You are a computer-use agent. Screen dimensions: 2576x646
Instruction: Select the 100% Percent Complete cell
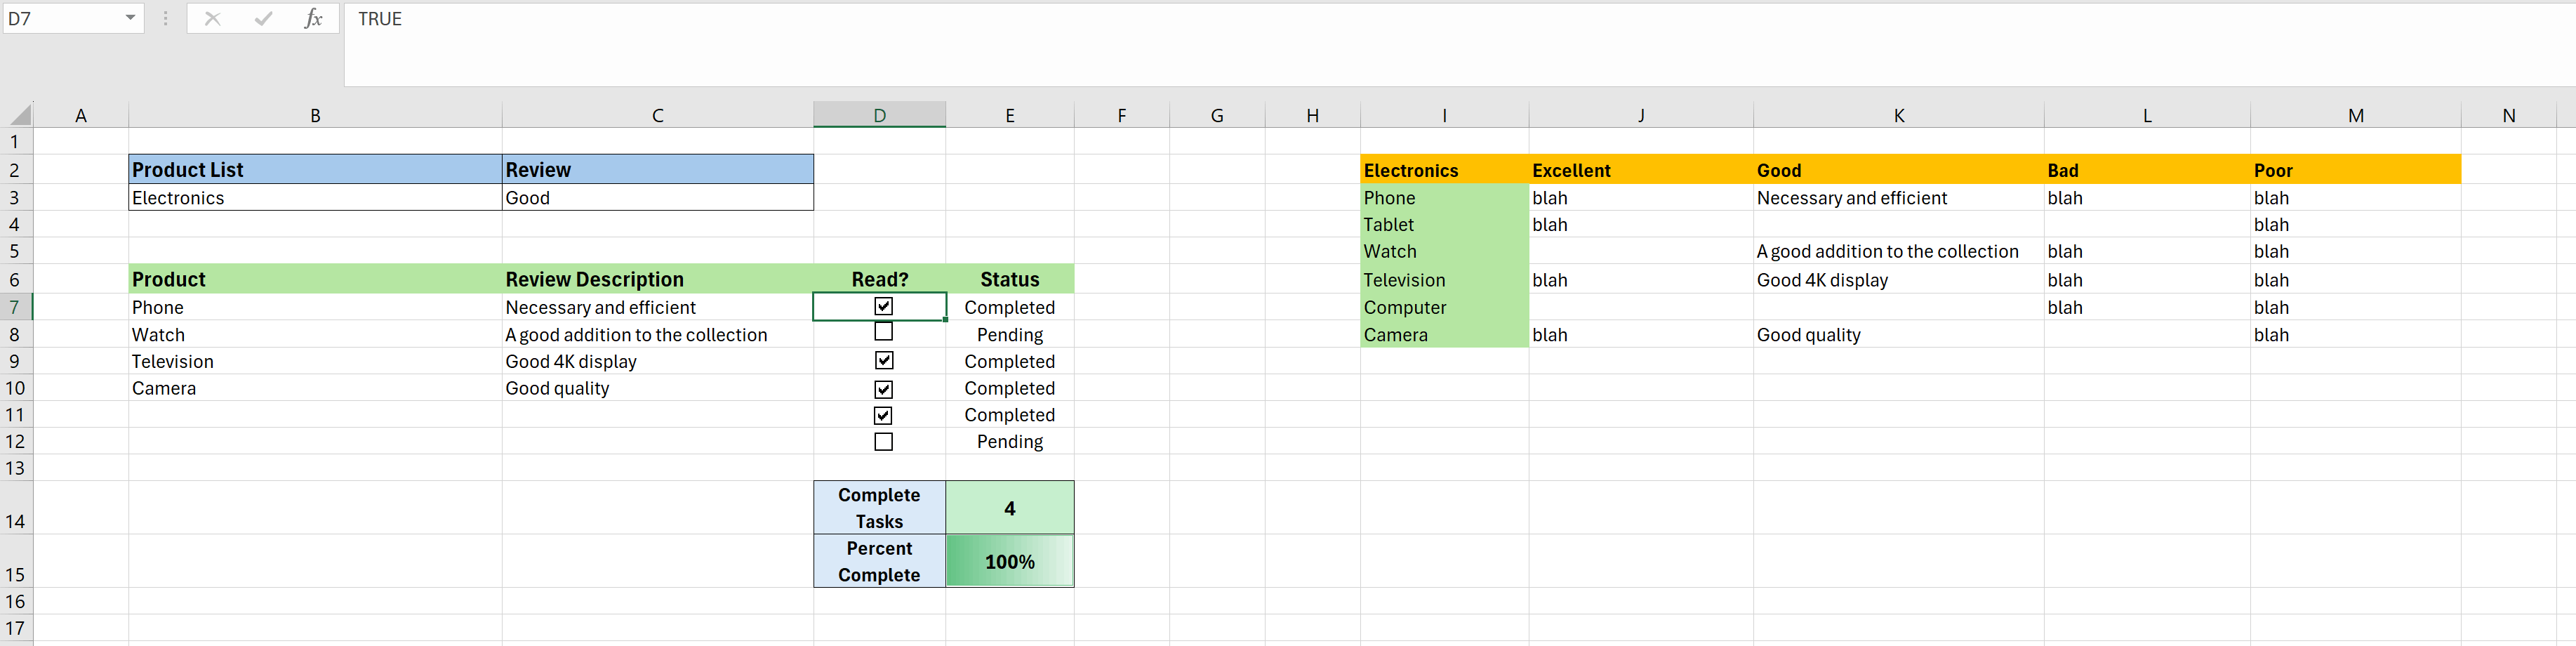[1009, 561]
